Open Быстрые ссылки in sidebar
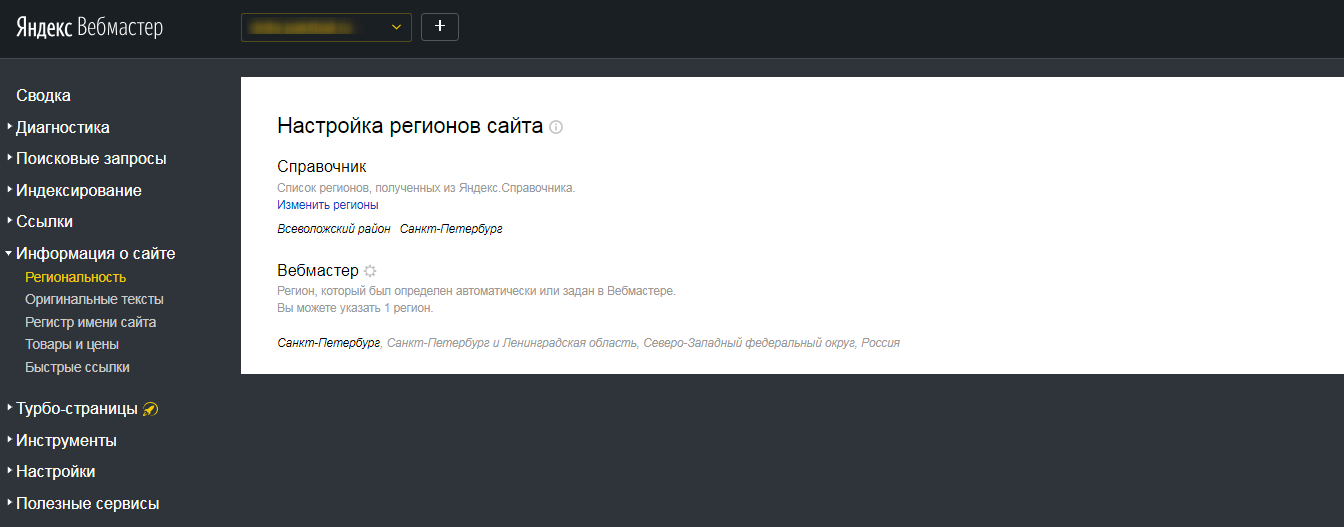Screen dimensions: 1344x527 coord(77,367)
